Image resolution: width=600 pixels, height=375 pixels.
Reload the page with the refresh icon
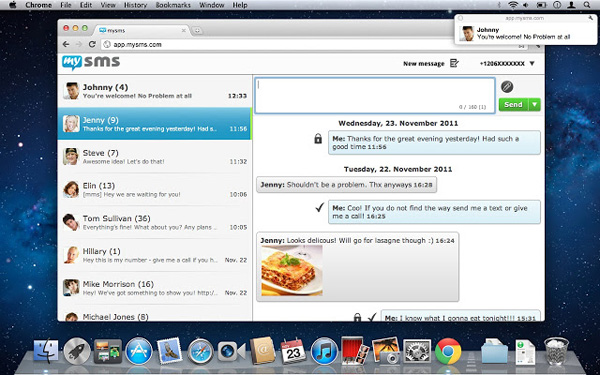(x=92, y=44)
